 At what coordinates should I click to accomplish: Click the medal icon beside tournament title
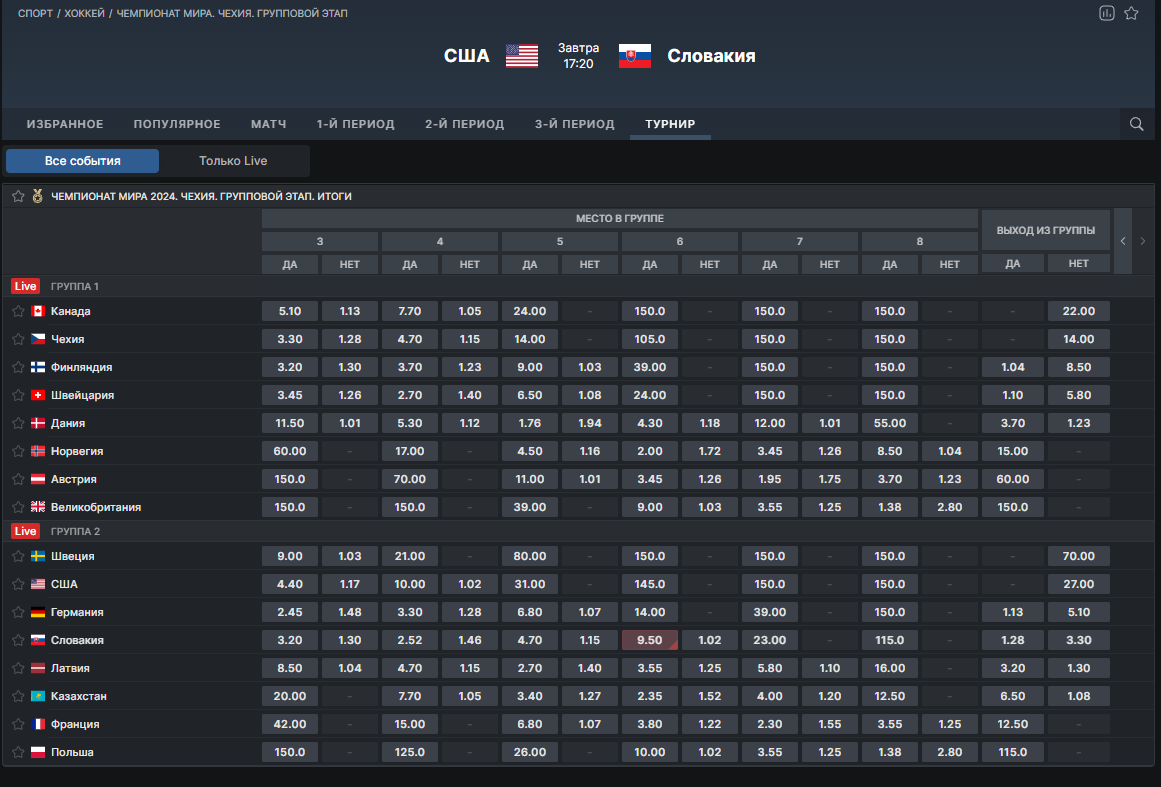coord(38,196)
